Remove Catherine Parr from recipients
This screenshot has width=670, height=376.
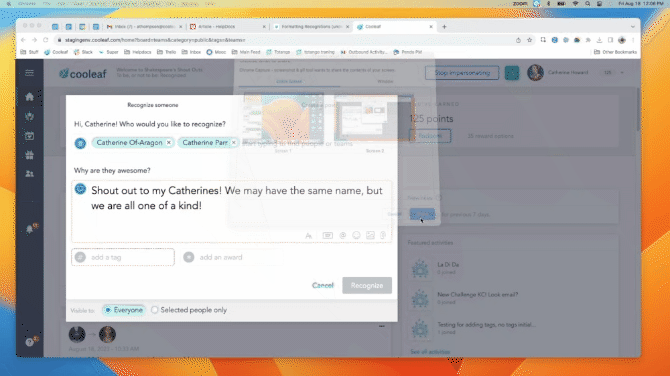[234, 143]
